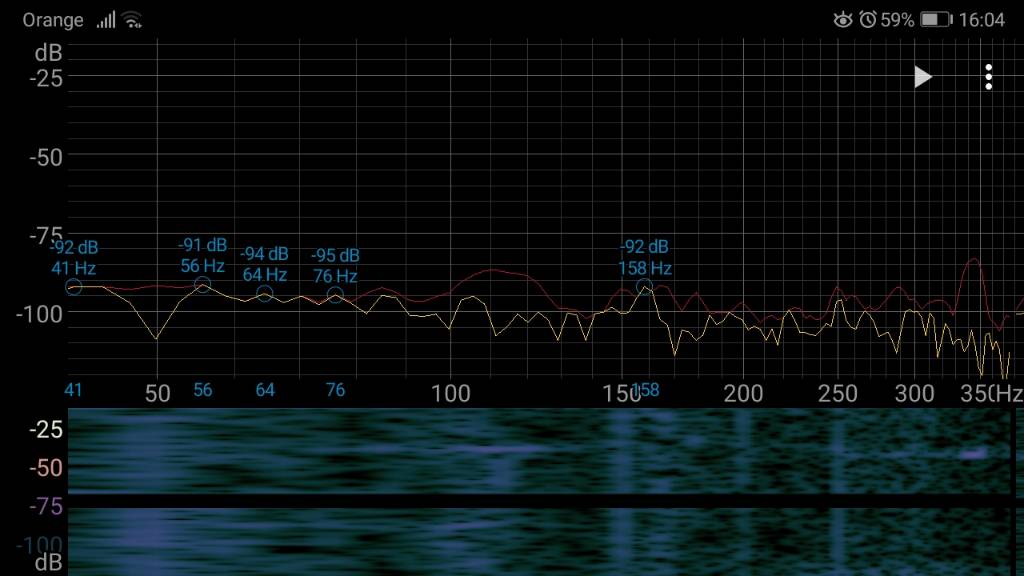Tap the alarm clock status icon

point(868,20)
